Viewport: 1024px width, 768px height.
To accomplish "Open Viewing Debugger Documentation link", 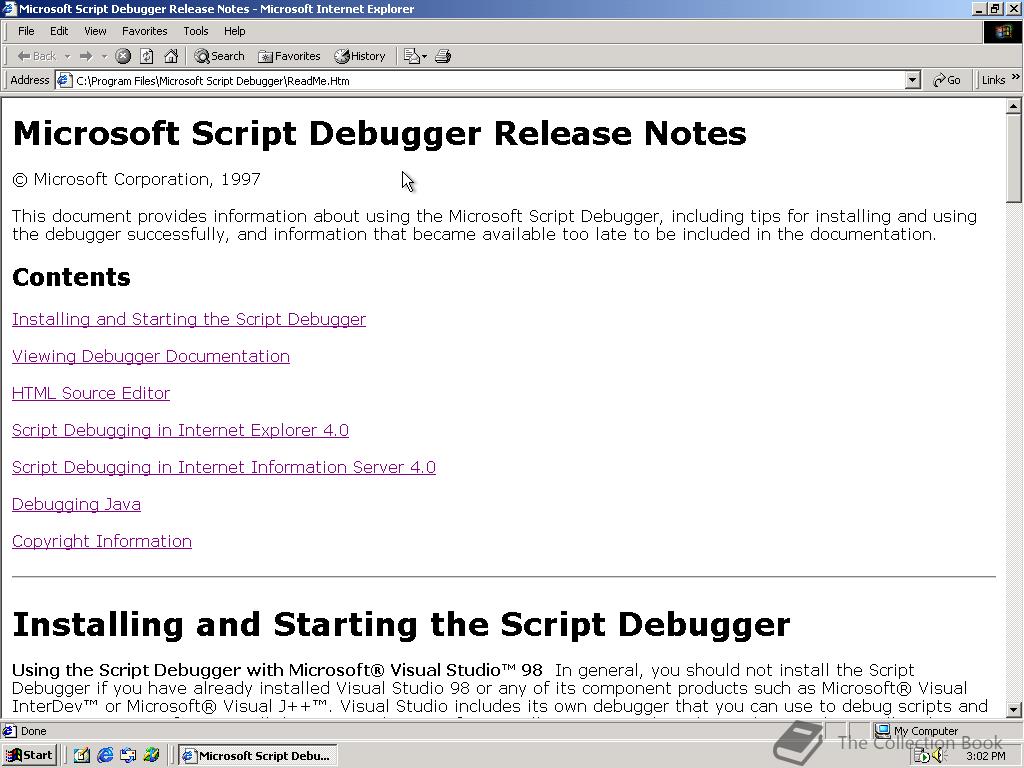I will 151,357.
